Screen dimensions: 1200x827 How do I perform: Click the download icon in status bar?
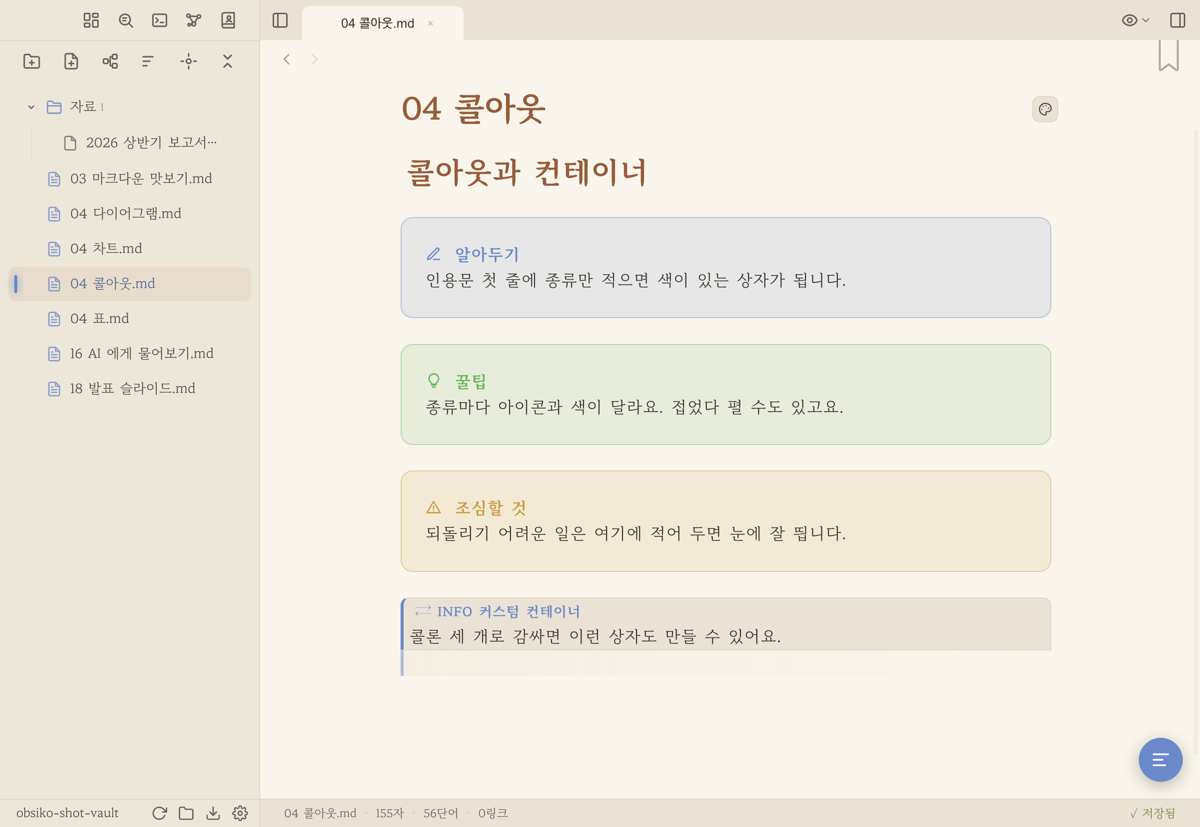pyautogui.click(x=213, y=813)
